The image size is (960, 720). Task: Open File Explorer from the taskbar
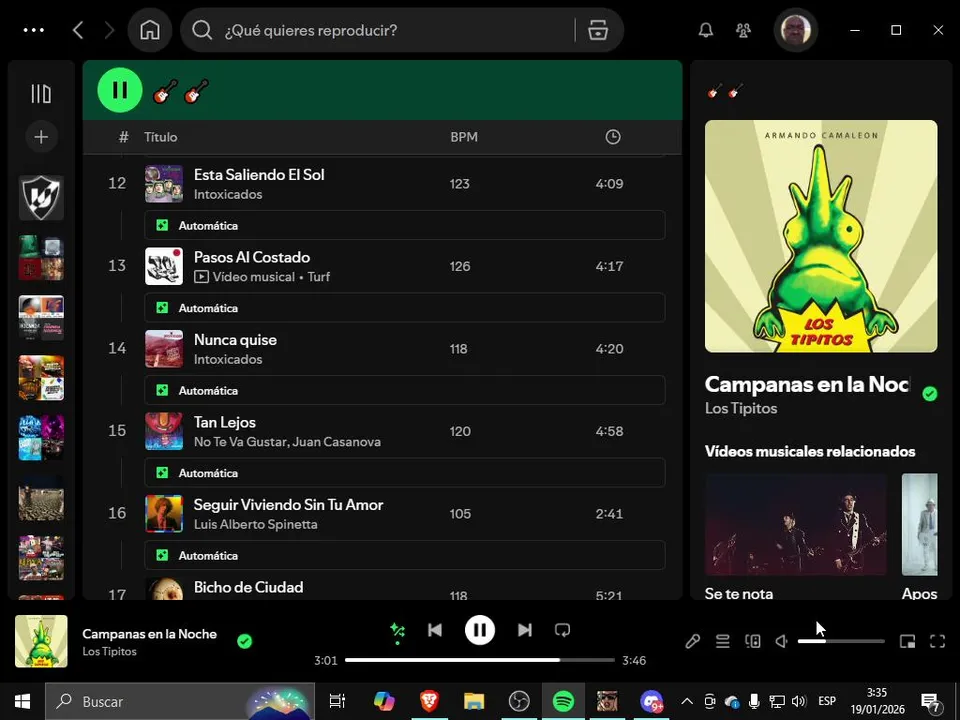coord(474,702)
